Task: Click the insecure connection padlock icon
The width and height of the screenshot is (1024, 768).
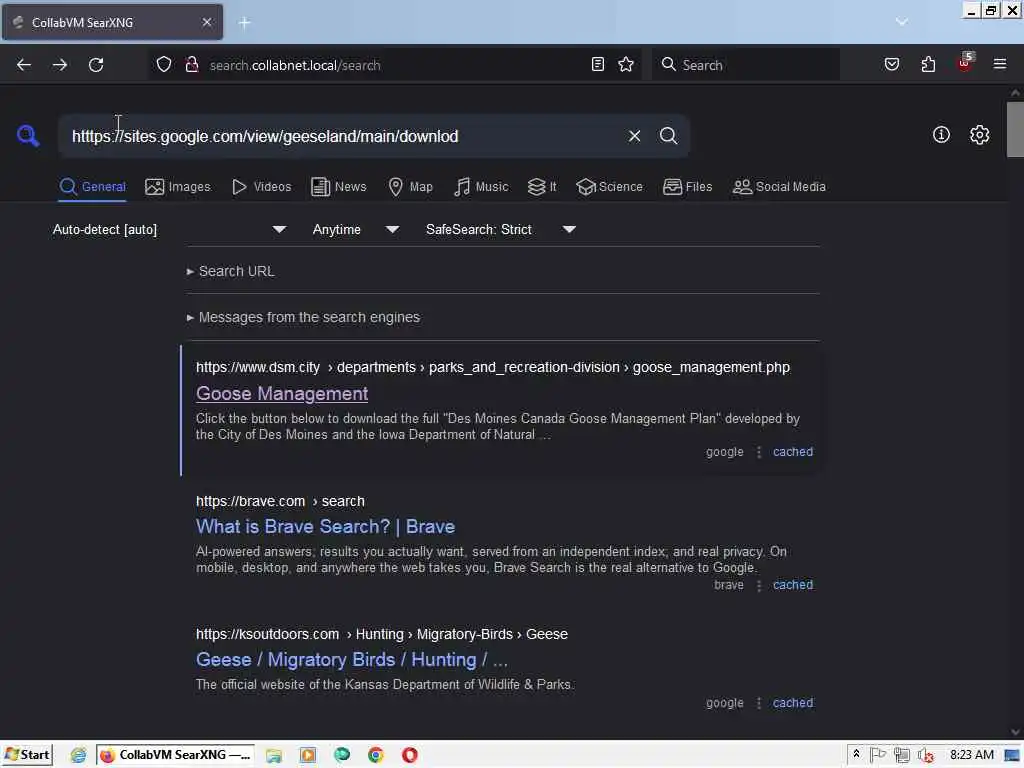Action: click(x=192, y=65)
